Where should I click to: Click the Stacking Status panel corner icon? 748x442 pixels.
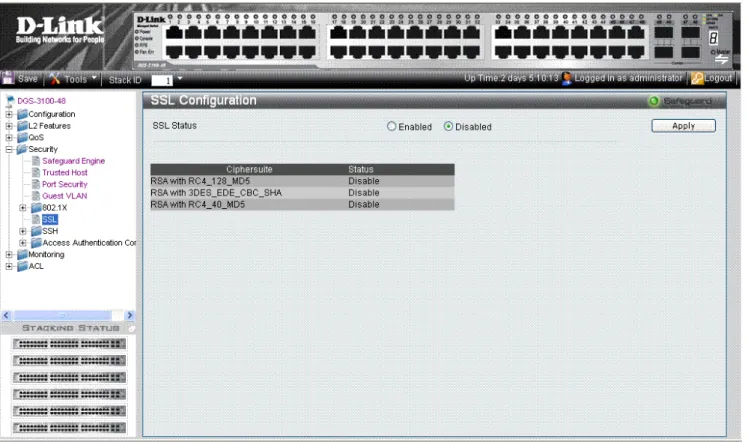pos(131,329)
